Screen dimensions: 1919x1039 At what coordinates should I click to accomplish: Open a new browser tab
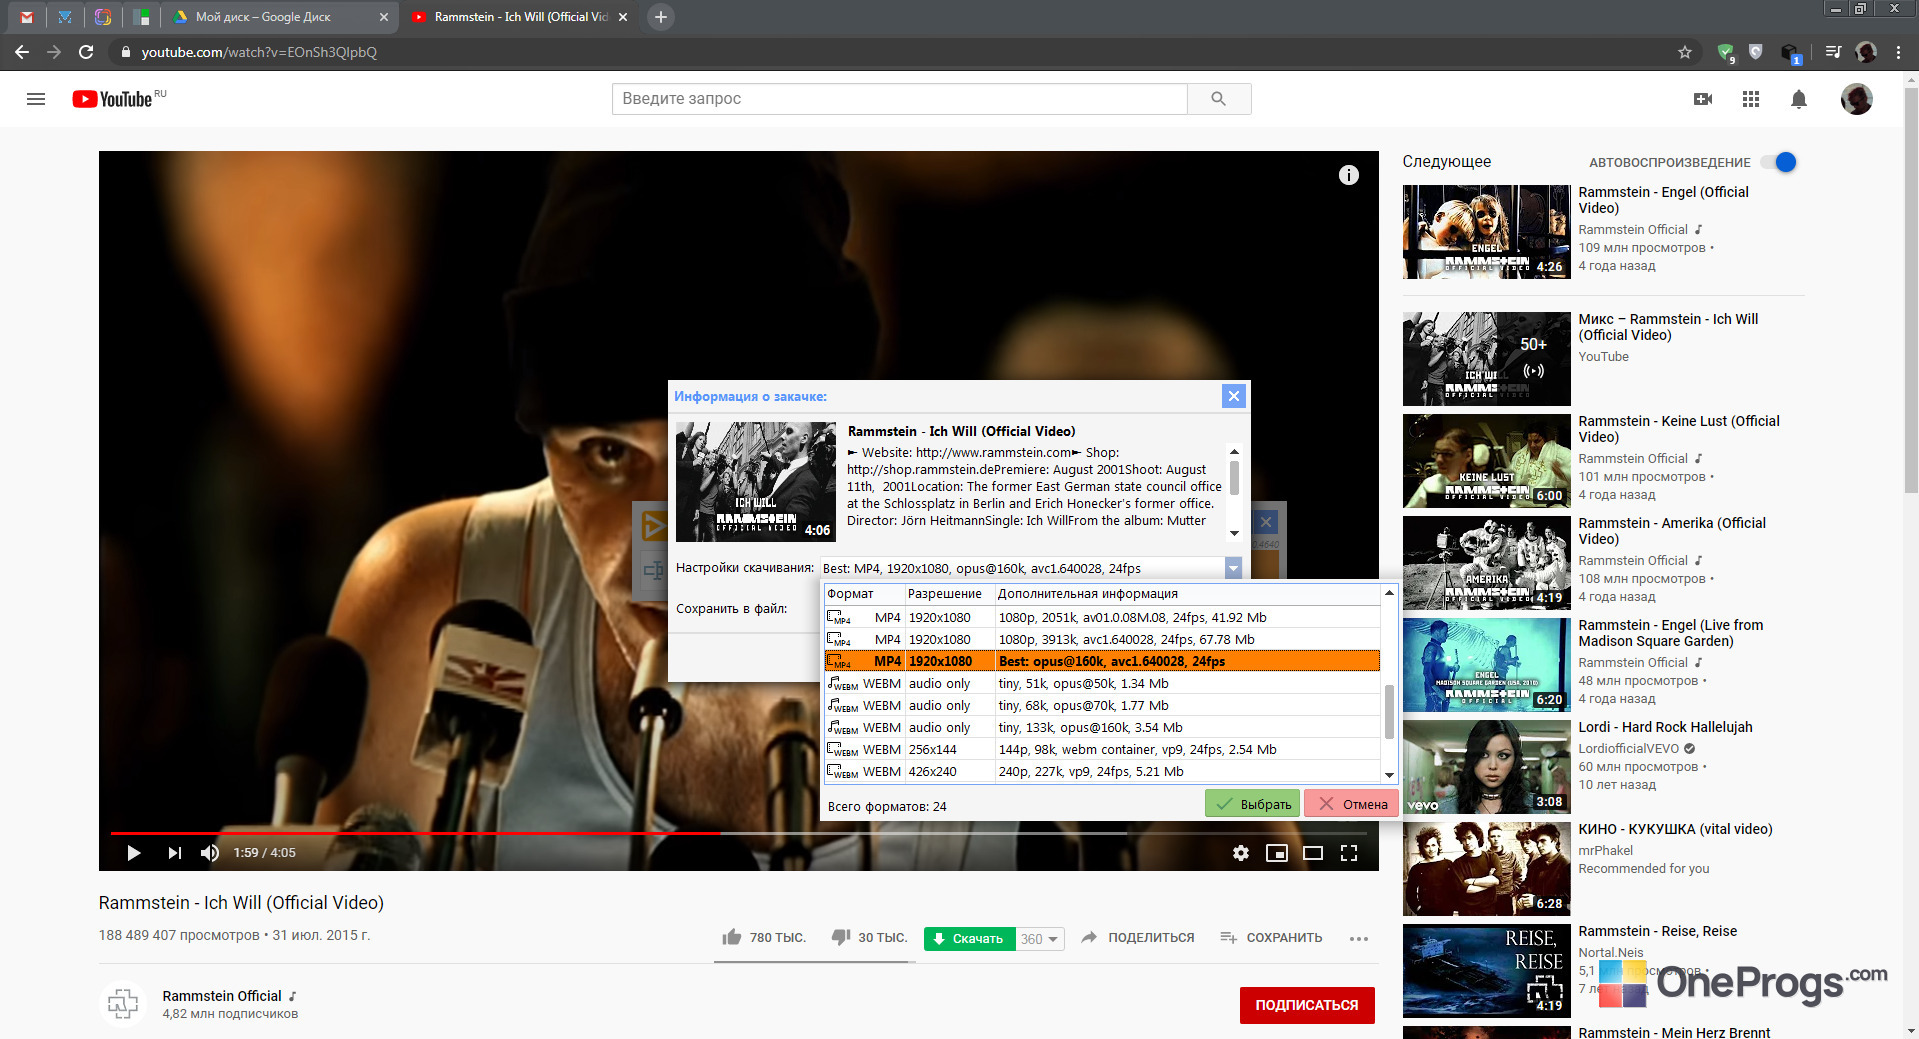tap(660, 17)
